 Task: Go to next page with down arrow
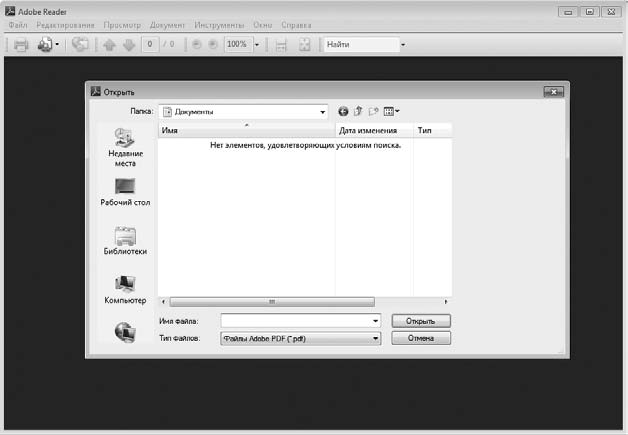pos(129,45)
